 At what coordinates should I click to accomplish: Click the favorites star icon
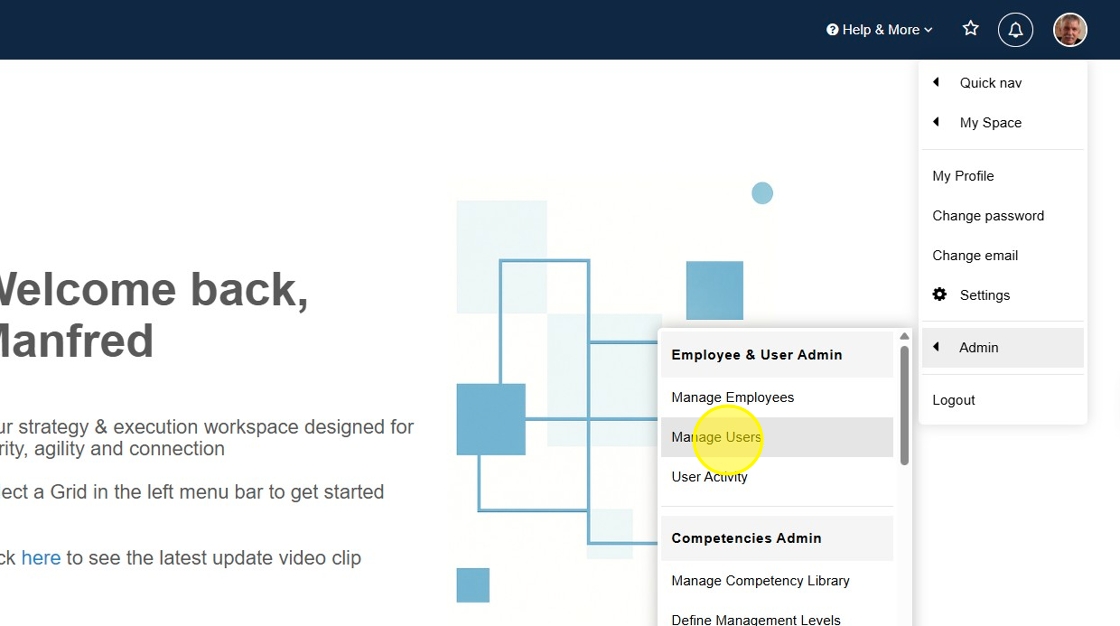click(x=970, y=29)
